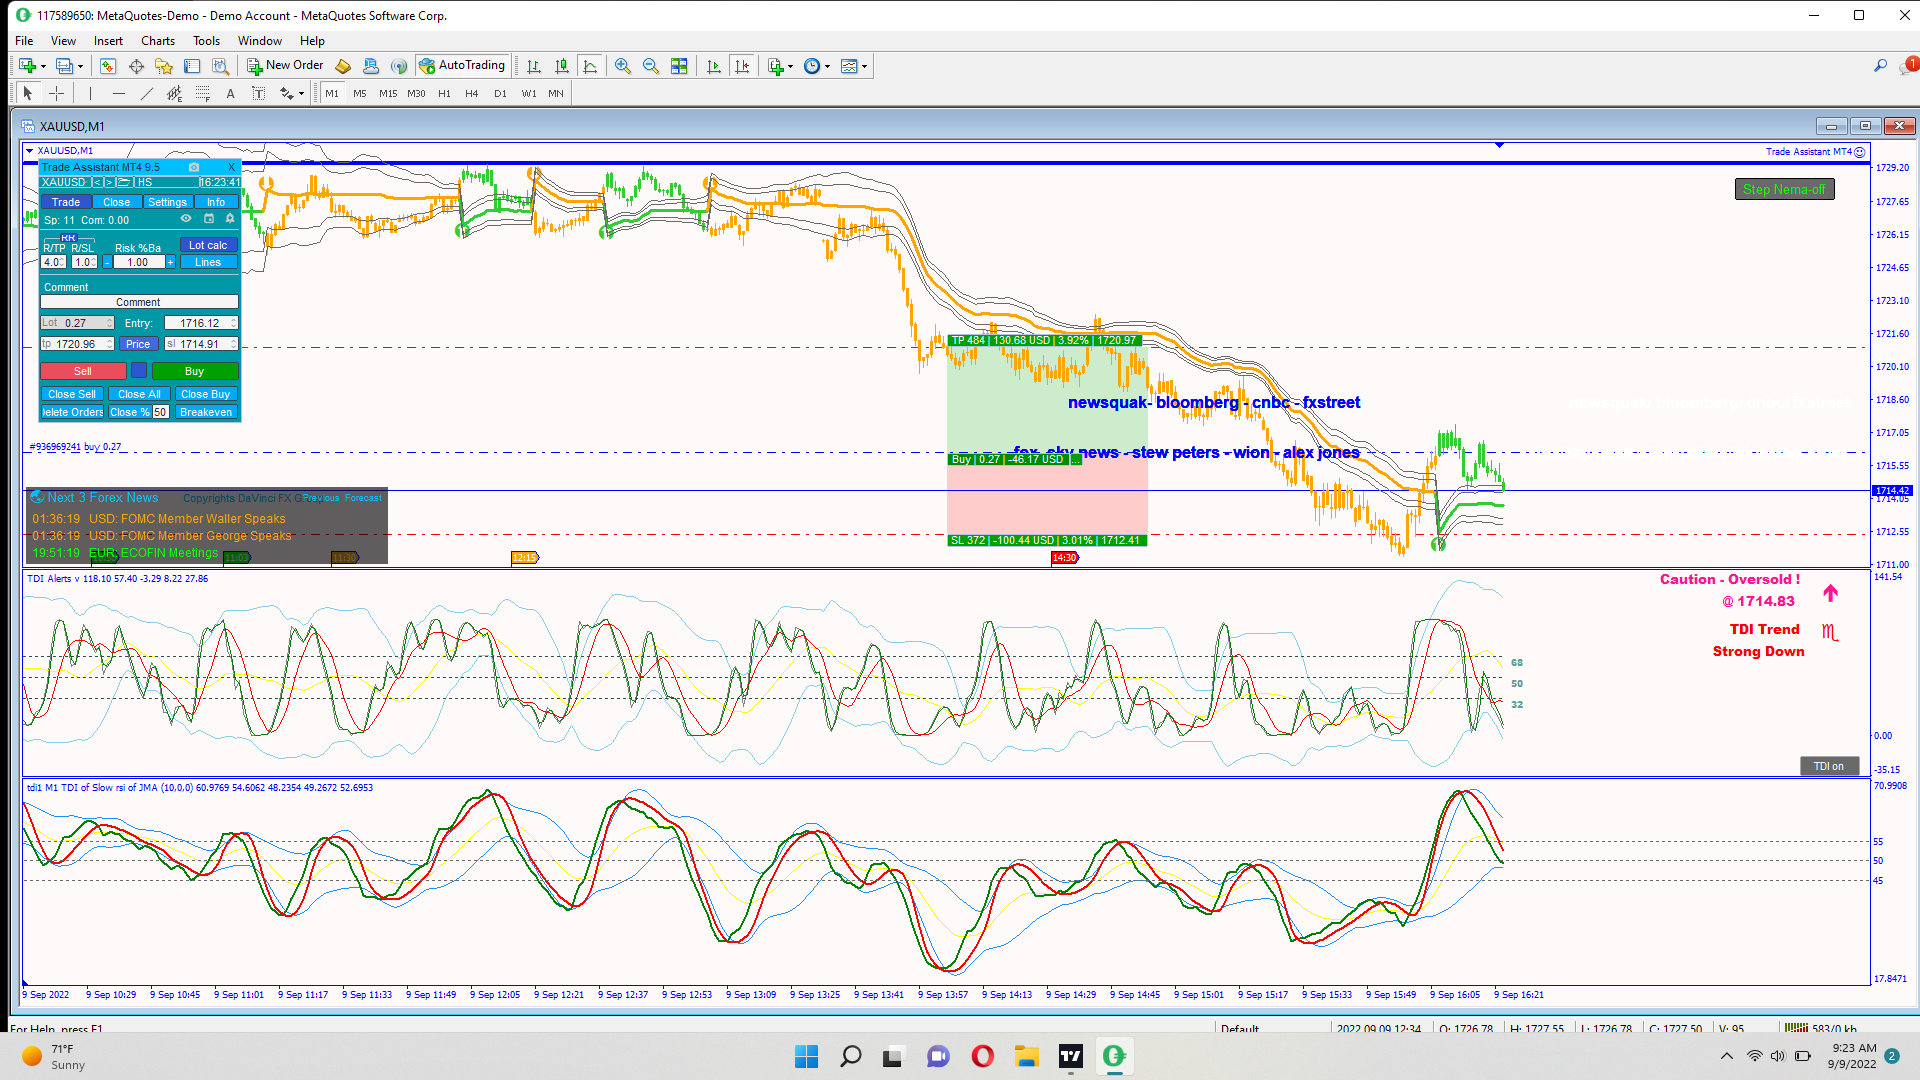Click the Breakeven button

206,412
